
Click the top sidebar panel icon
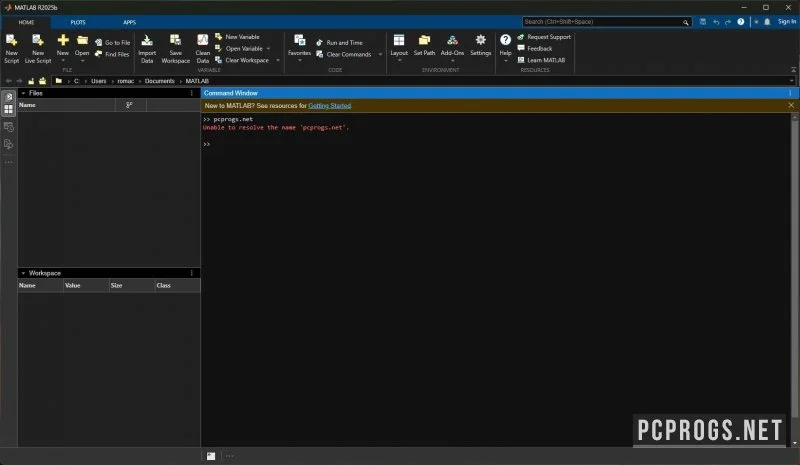click(9, 97)
